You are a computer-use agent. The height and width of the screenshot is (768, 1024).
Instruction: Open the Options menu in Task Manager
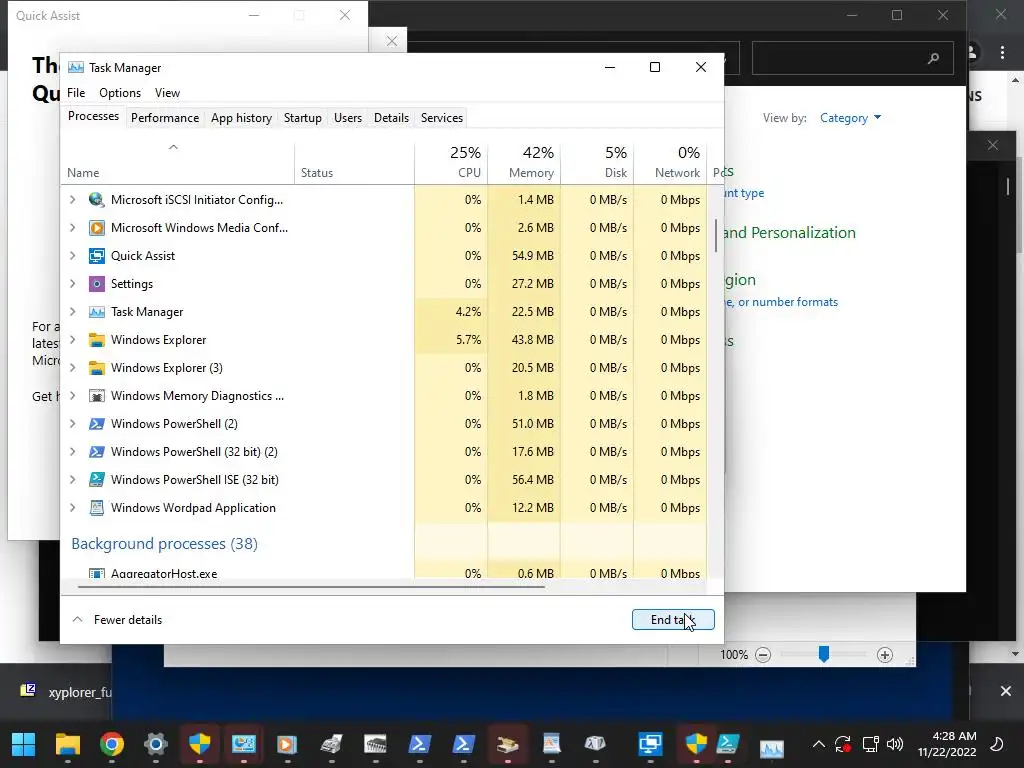(x=120, y=93)
